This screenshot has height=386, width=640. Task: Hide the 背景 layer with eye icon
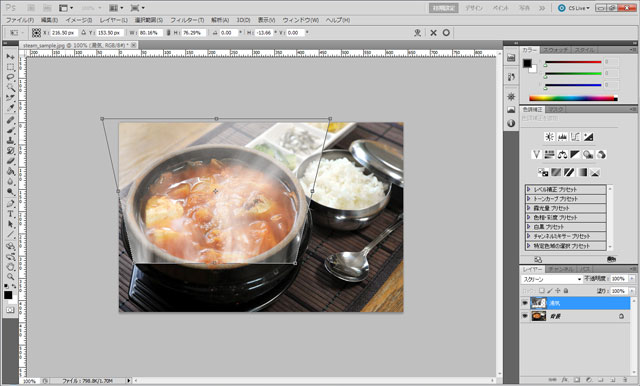coord(525,316)
